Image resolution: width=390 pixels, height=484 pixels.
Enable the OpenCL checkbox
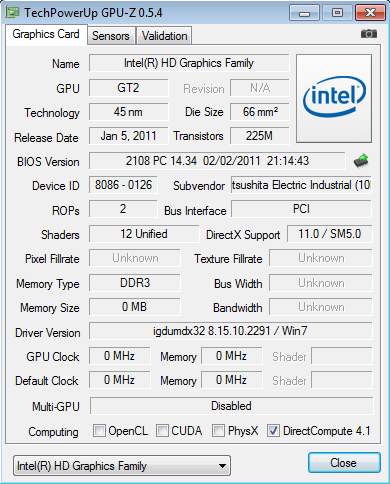(99, 430)
